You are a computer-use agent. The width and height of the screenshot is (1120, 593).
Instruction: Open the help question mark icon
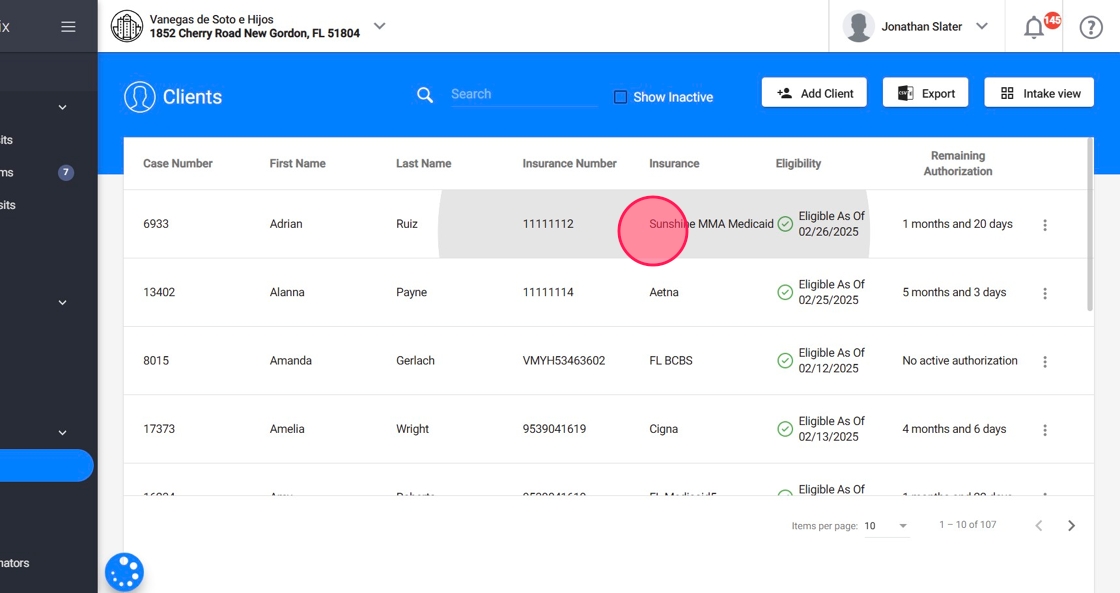(1091, 27)
